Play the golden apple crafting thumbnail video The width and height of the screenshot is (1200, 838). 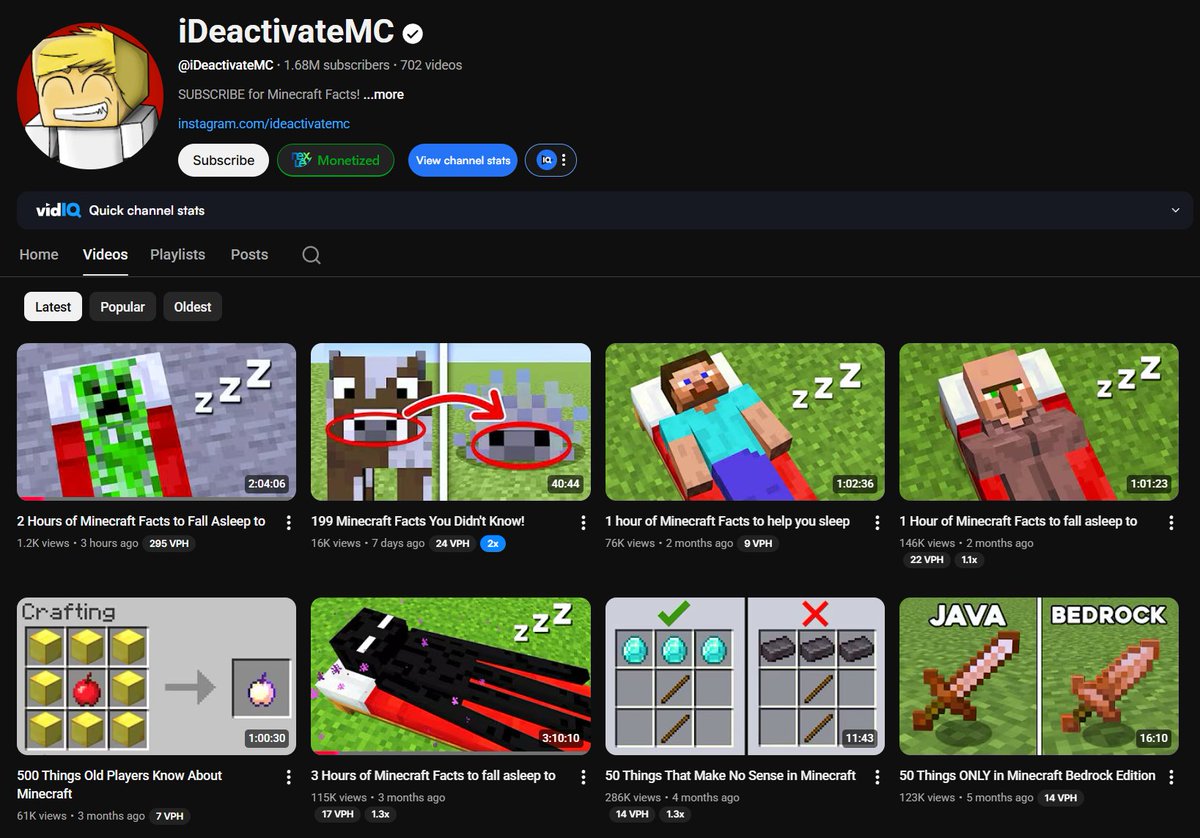(156, 676)
